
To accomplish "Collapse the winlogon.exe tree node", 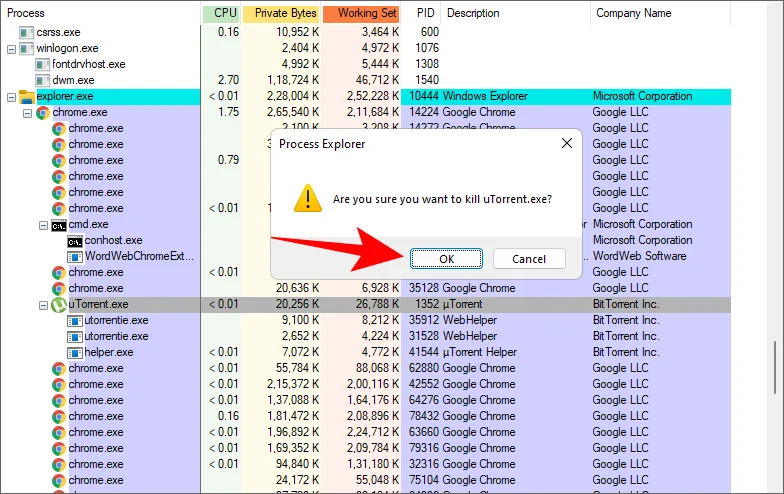I will [11, 48].
